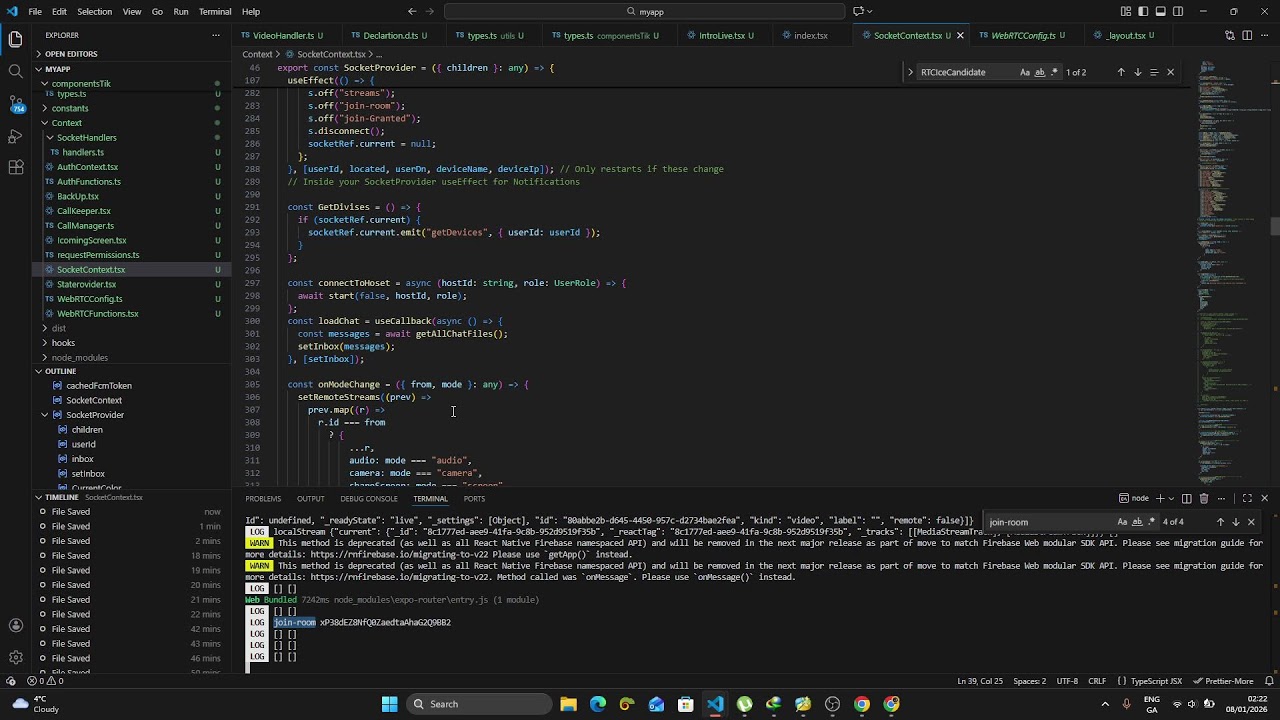
Task: Switch to the DEBUG CONSOLE panel tab
Action: tap(368, 499)
